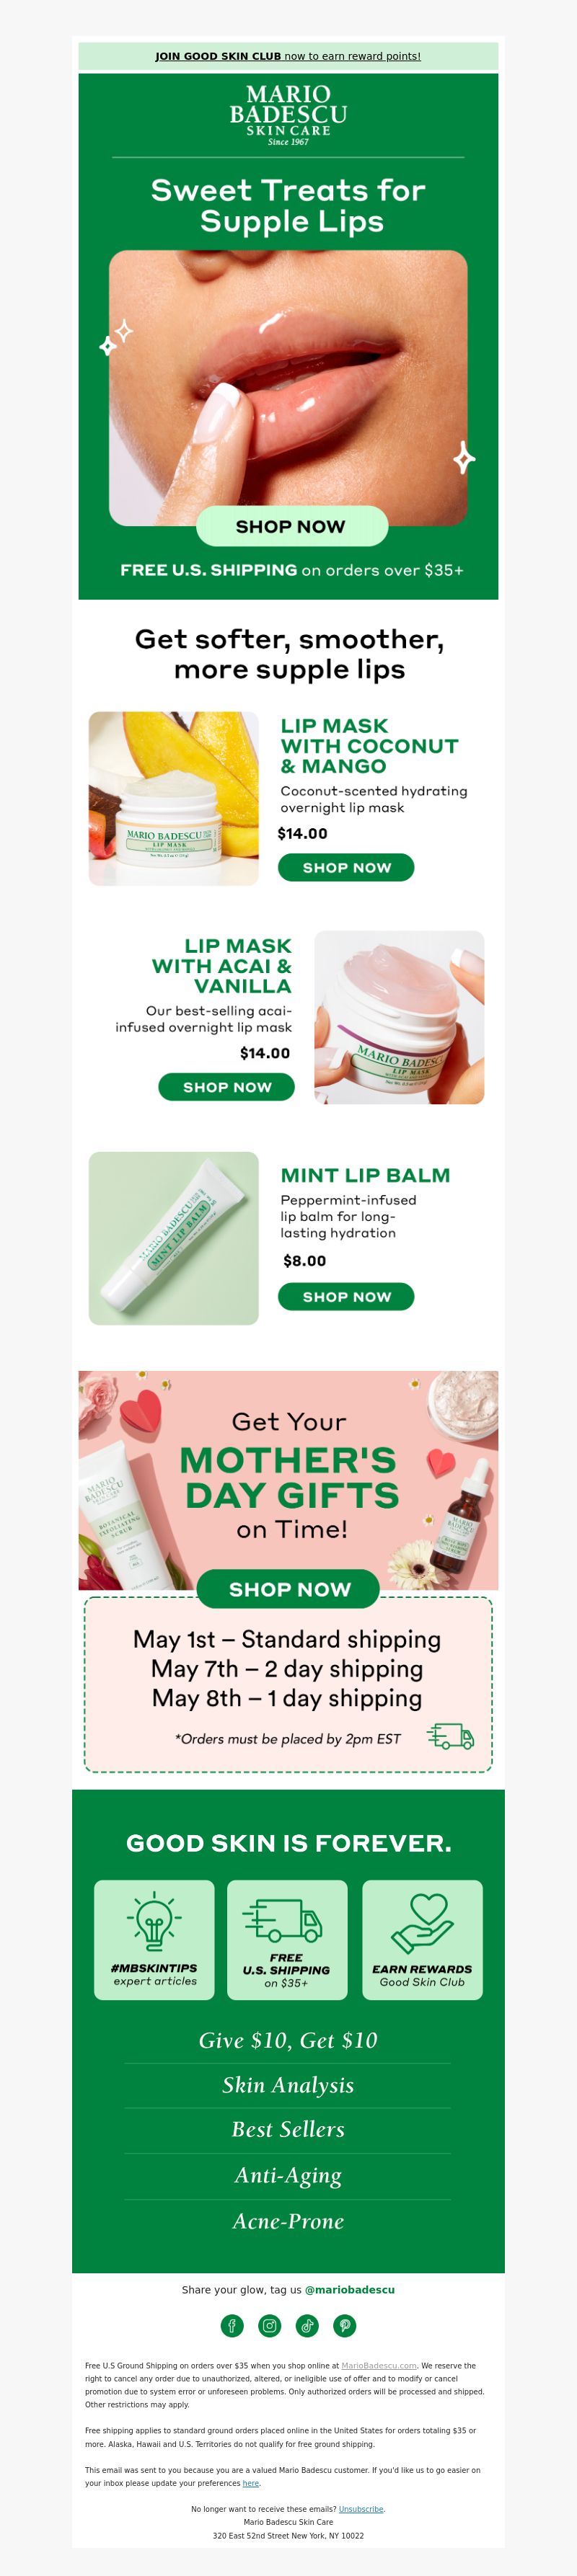Shop the Lip Mask with Acai & Vanilla
Image resolution: width=577 pixels, height=2576 pixels.
(x=227, y=1087)
